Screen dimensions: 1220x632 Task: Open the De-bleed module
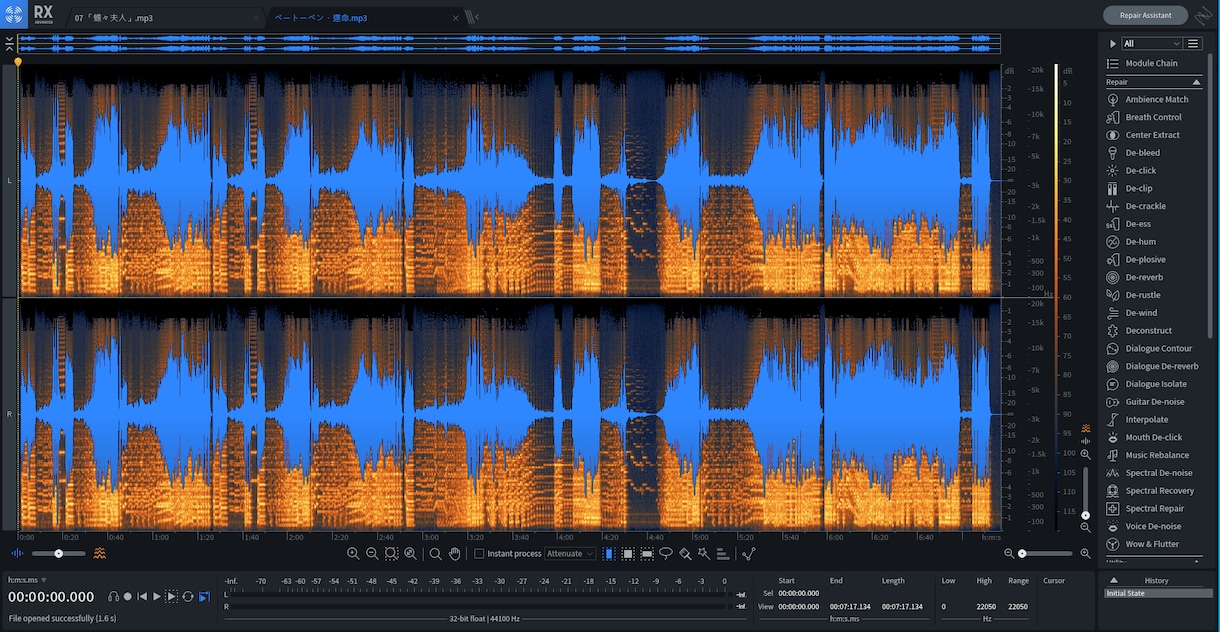click(1156, 153)
